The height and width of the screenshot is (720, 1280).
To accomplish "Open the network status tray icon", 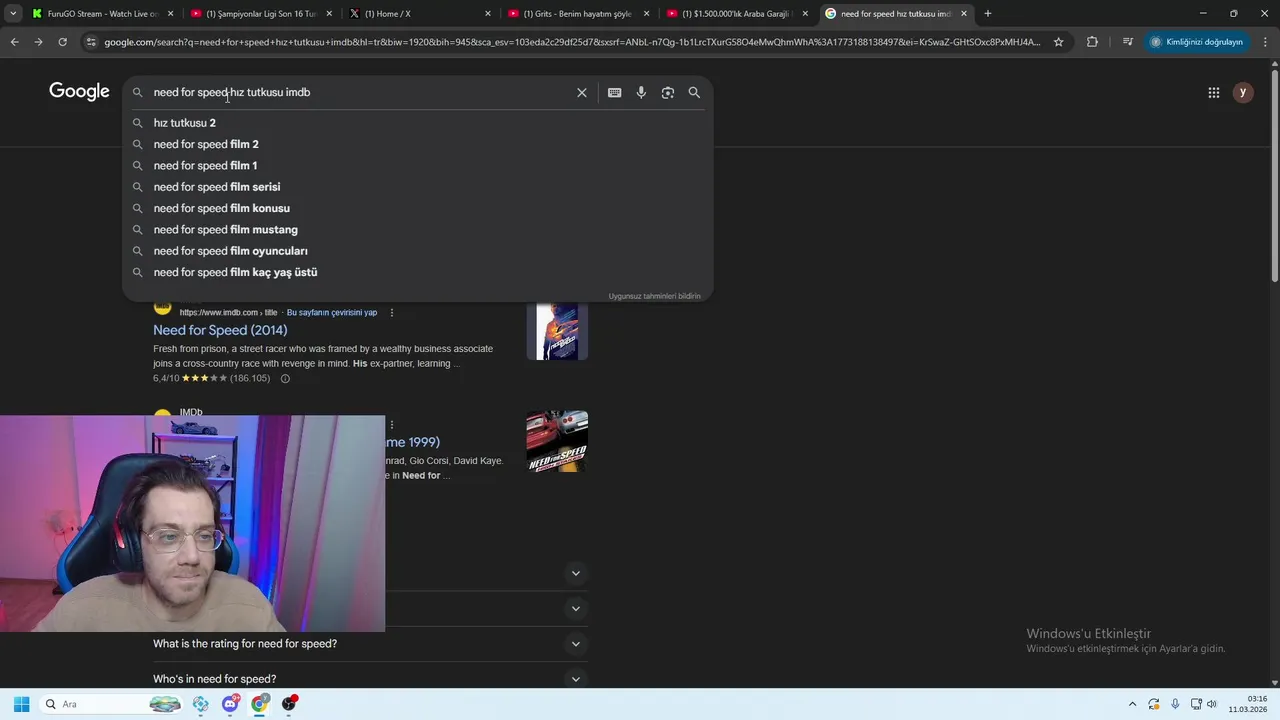I will (1196, 704).
